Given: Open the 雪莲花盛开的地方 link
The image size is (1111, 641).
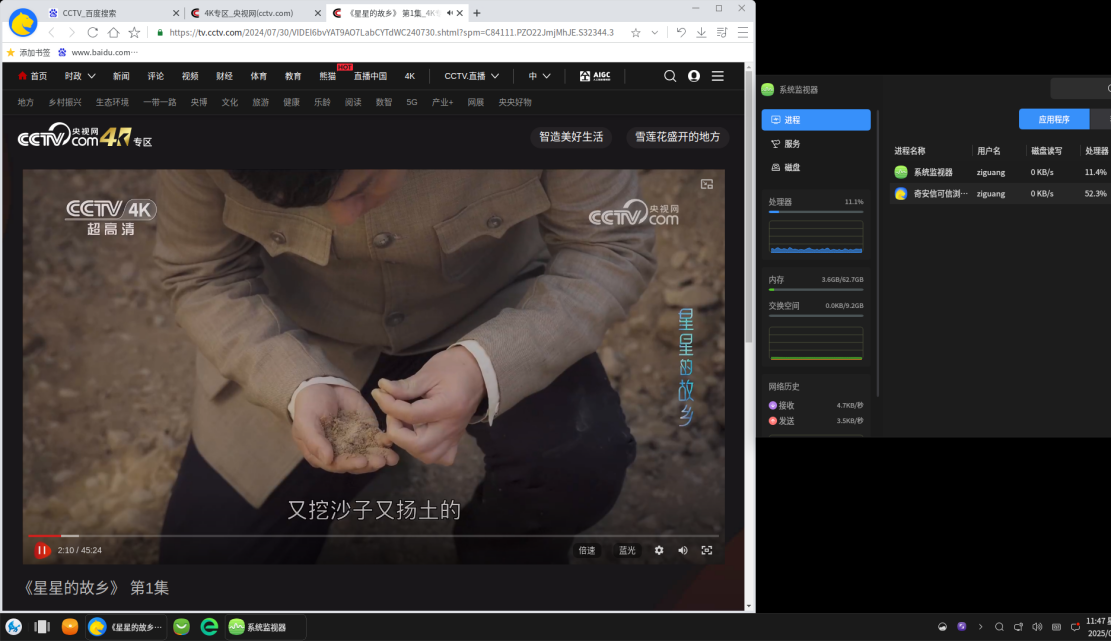Looking at the screenshot, I should (677, 137).
